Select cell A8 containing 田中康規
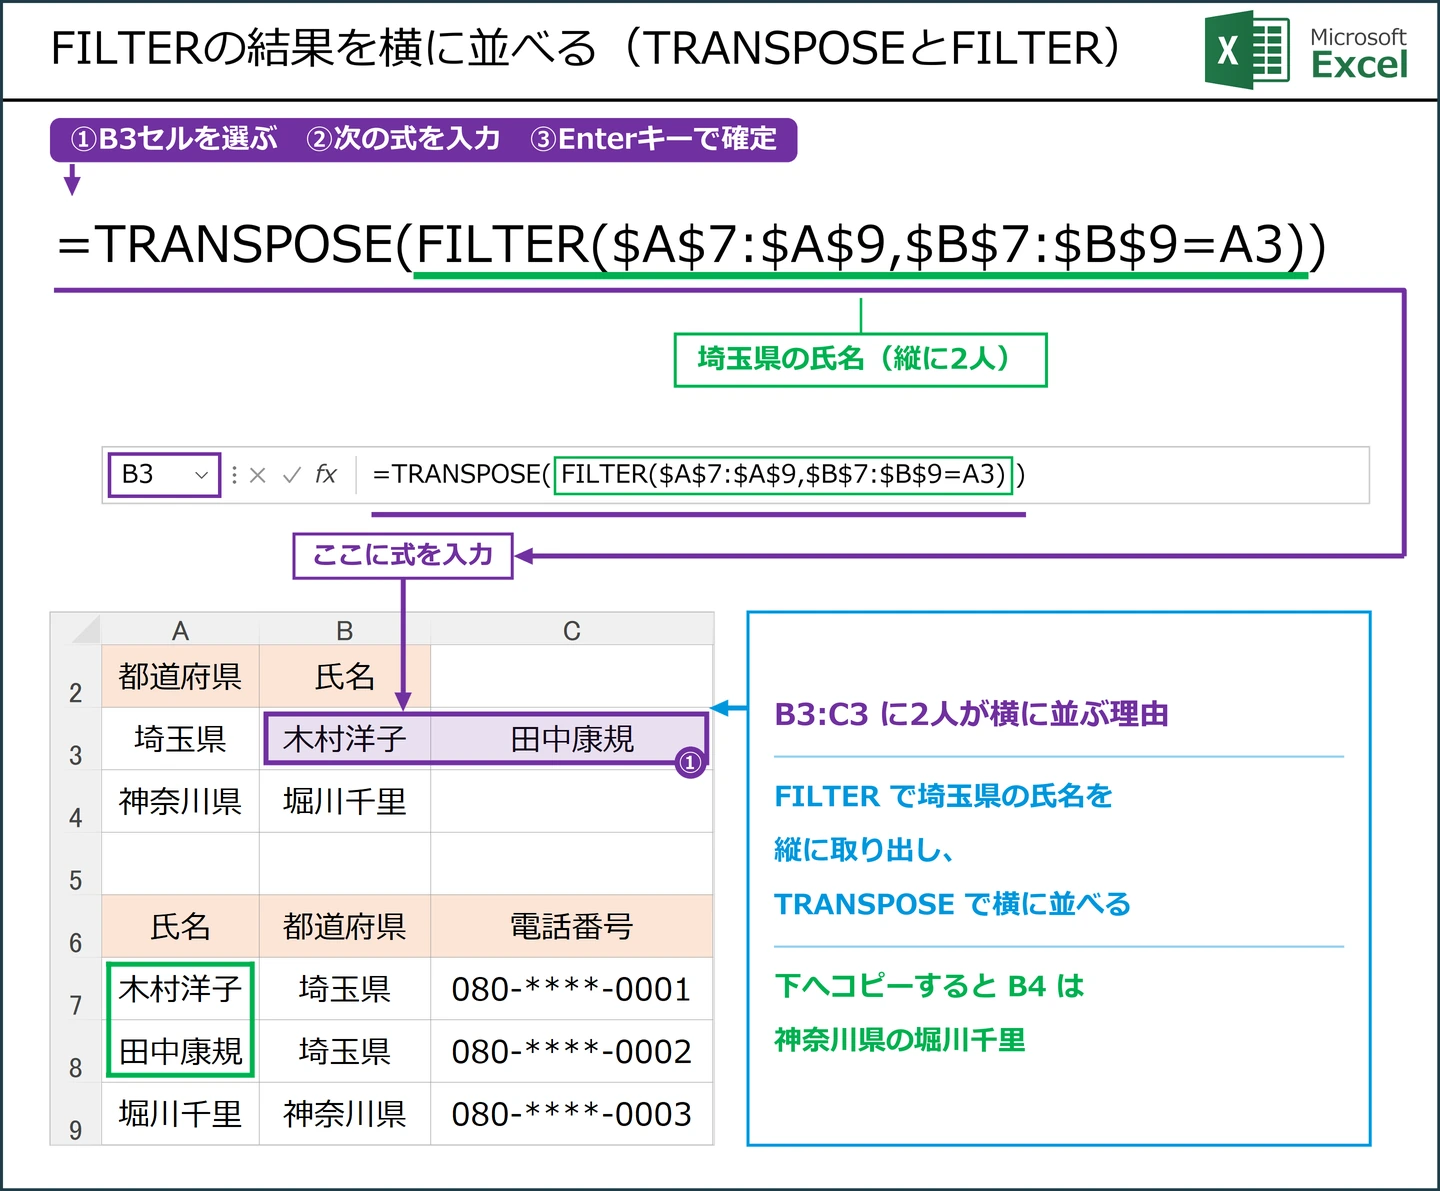1440x1191 pixels. tap(180, 1051)
